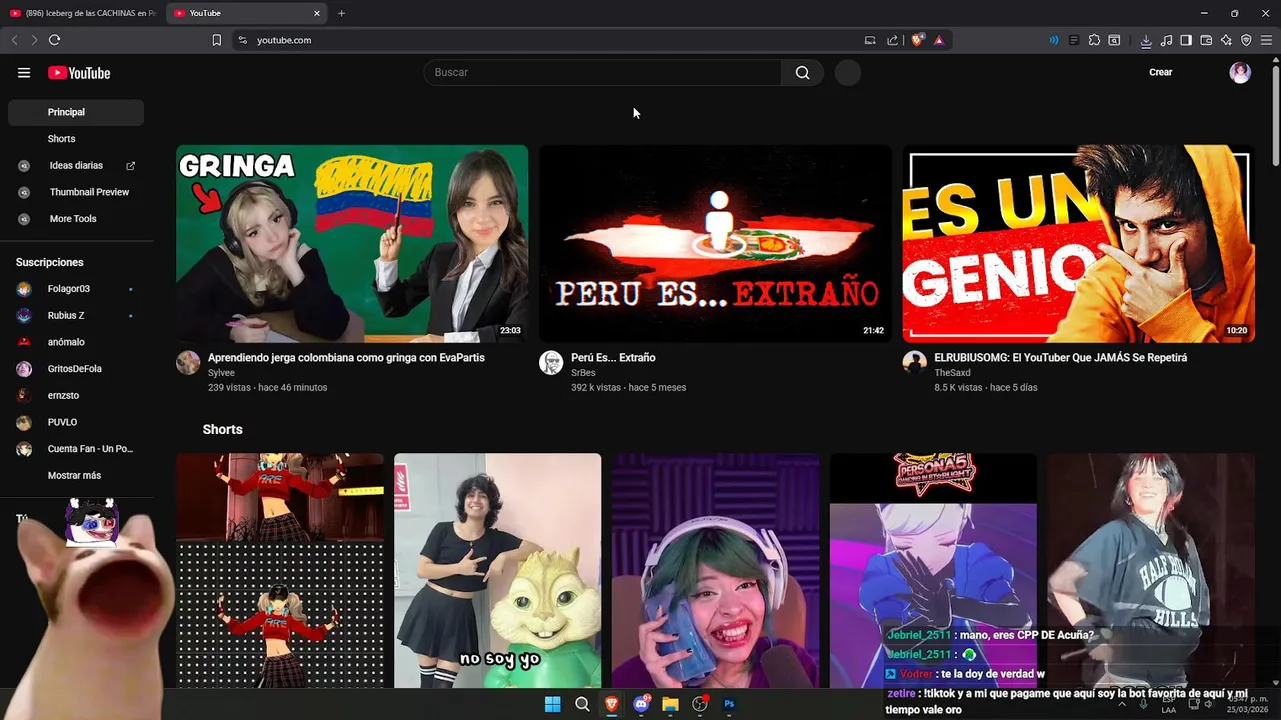
Task: Open the browser main menu icon
Action: (1267, 40)
